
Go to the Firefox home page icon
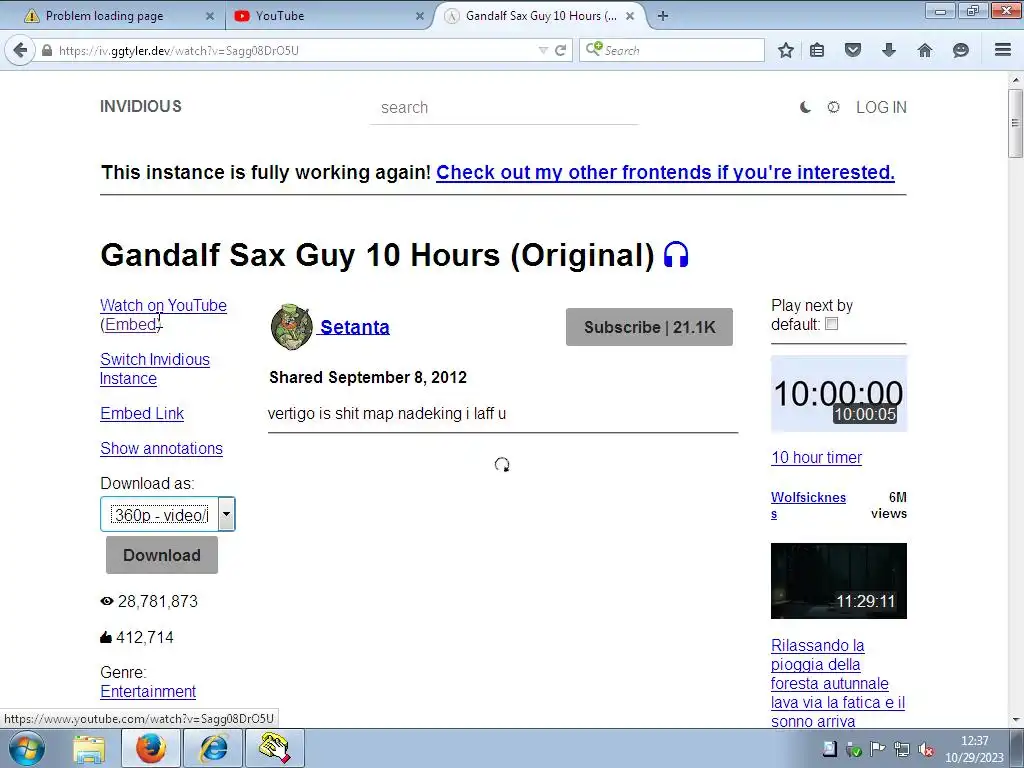click(x=925, y=50)
